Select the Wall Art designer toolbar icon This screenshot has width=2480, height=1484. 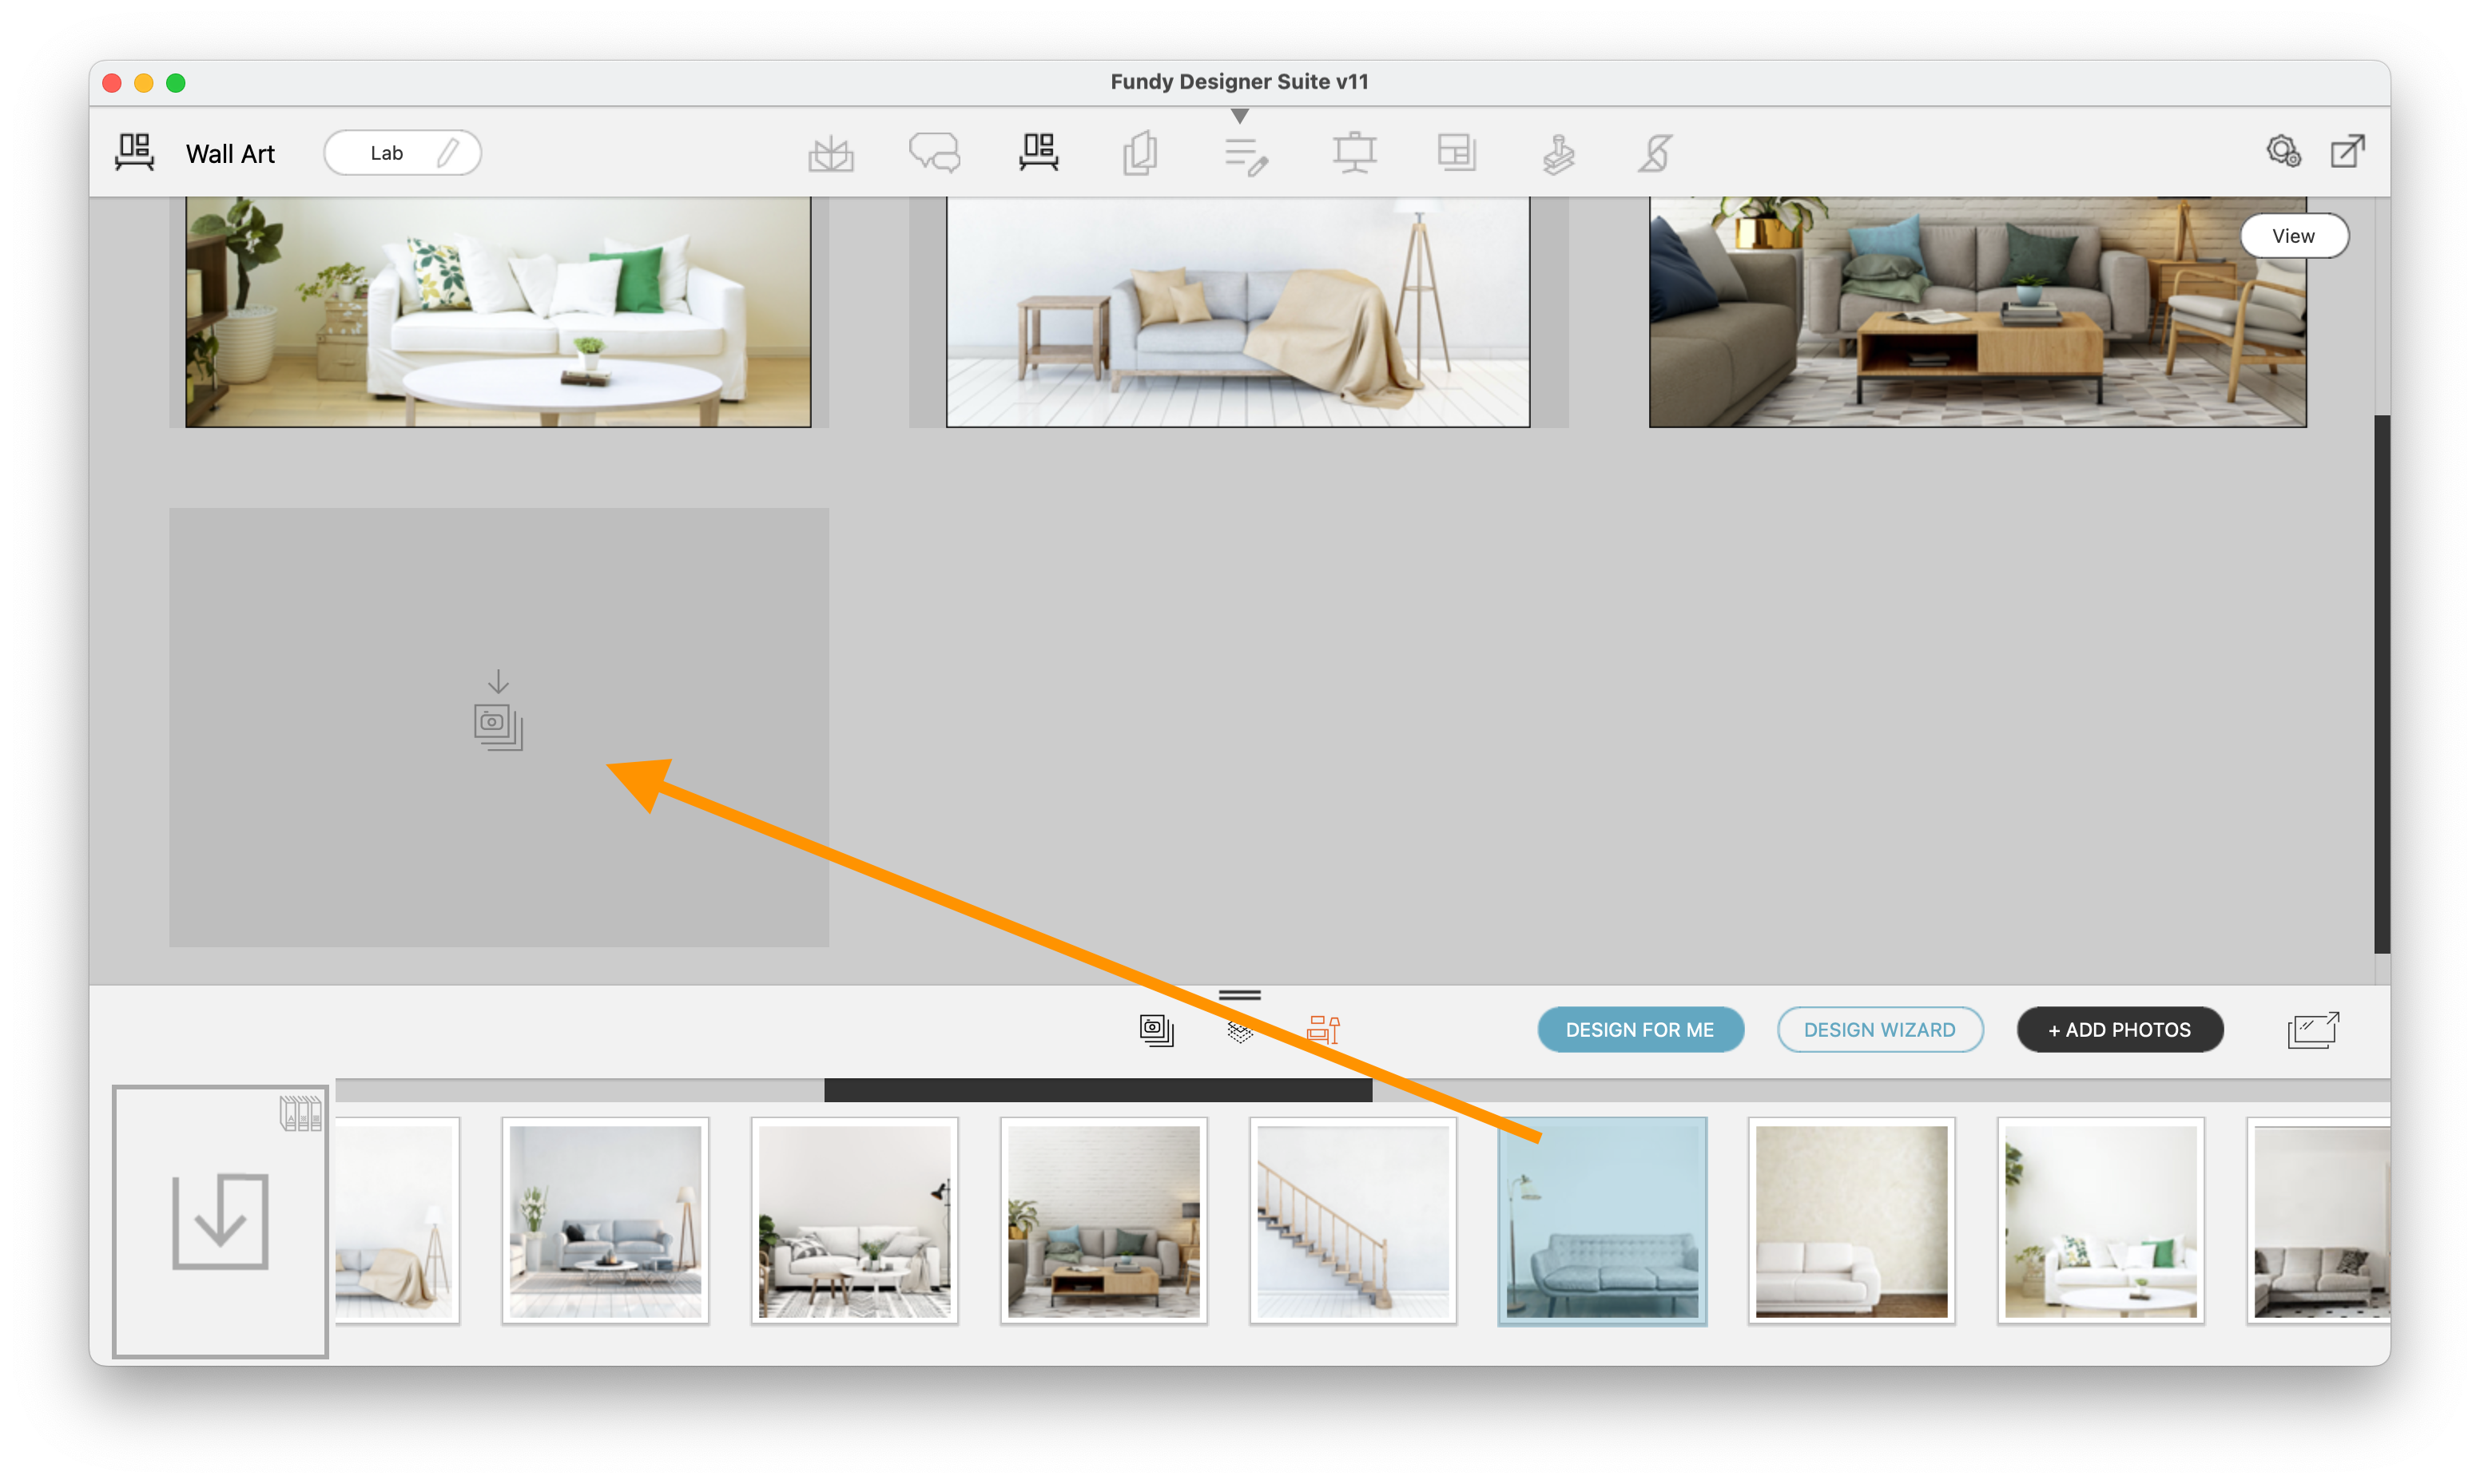1039,153
